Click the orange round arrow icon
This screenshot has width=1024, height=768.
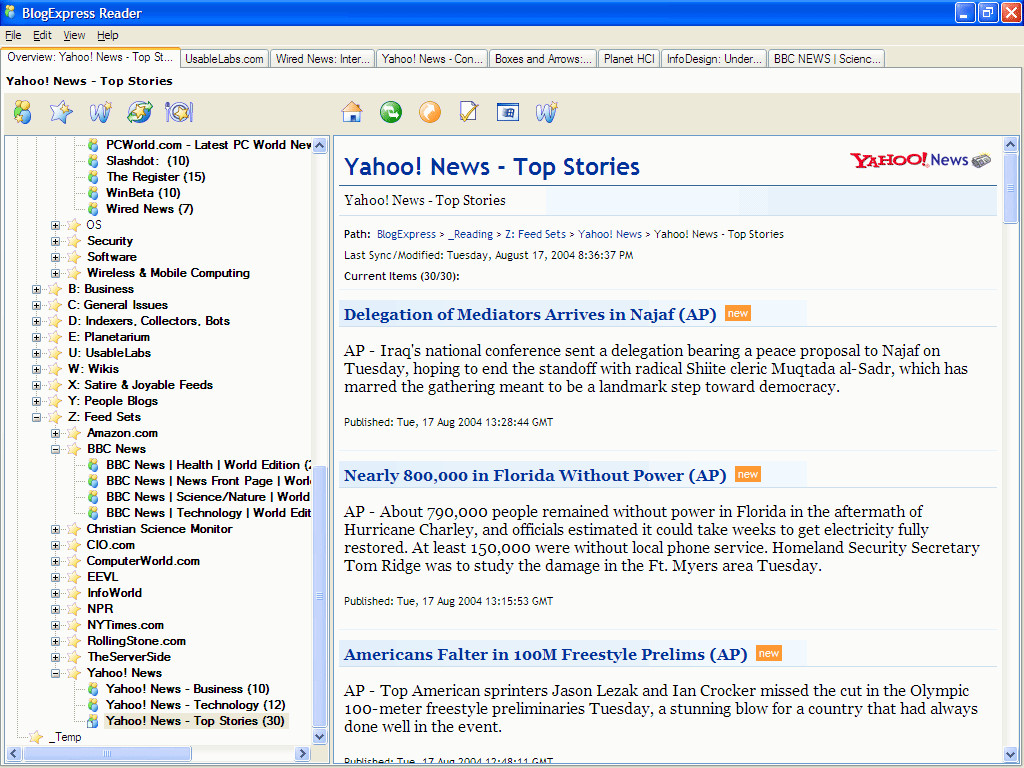(x=430, y=112)
